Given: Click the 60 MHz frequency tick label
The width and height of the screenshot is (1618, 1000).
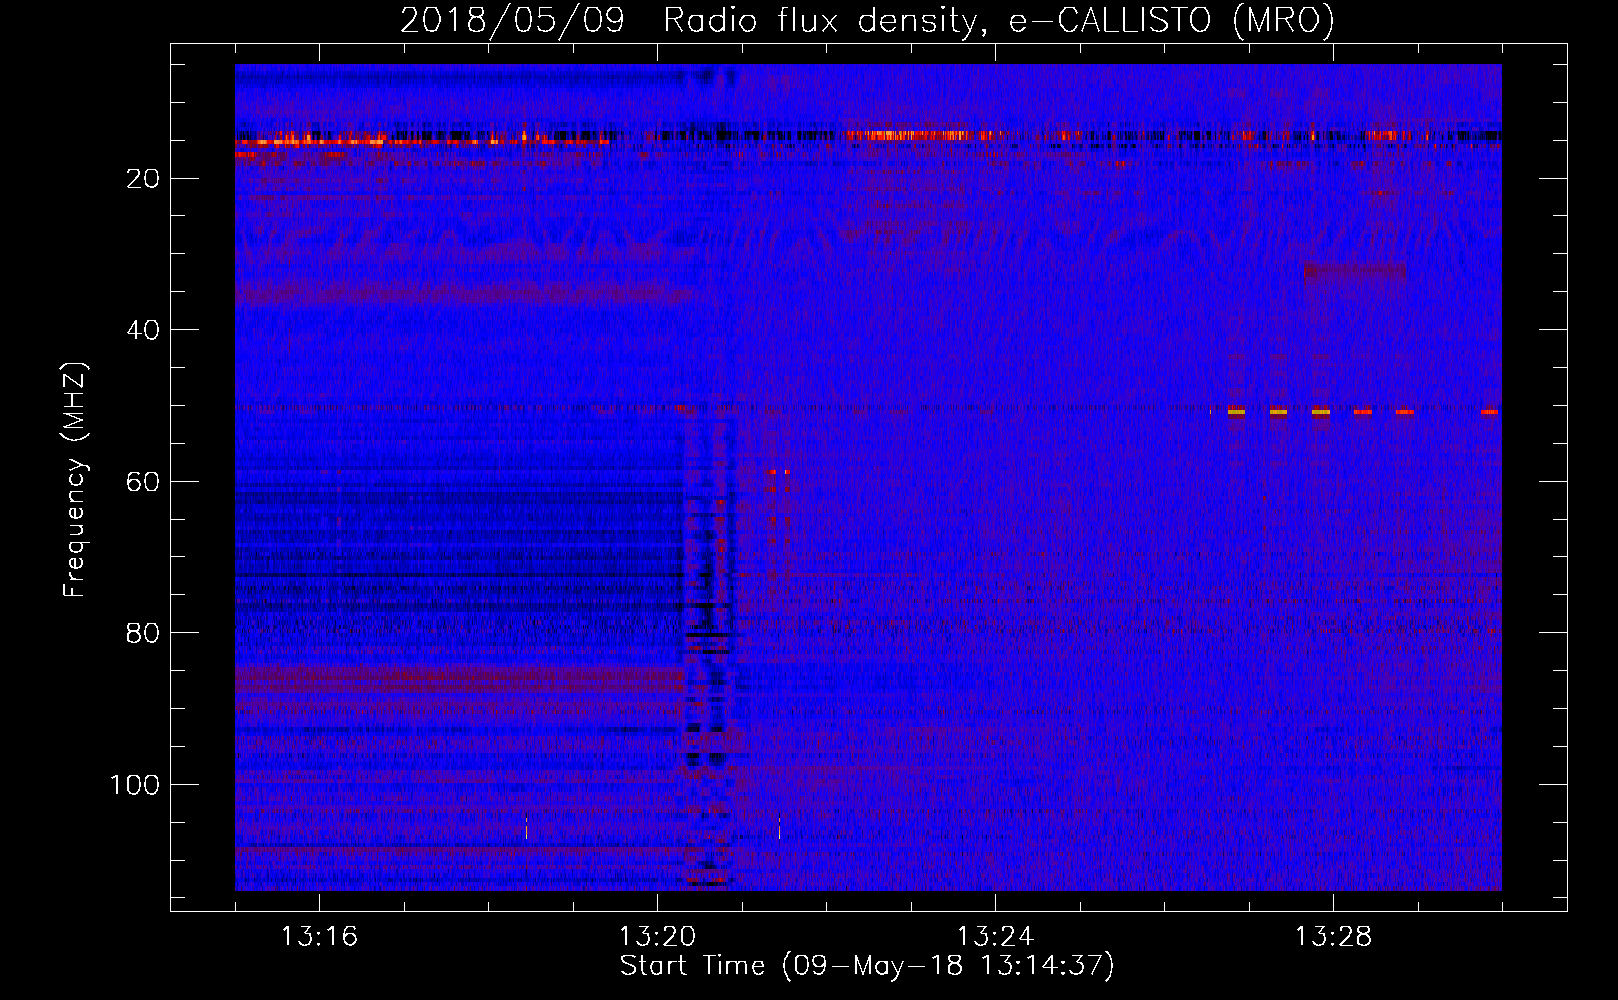Looking at the screenshot, I should (144, 482).
